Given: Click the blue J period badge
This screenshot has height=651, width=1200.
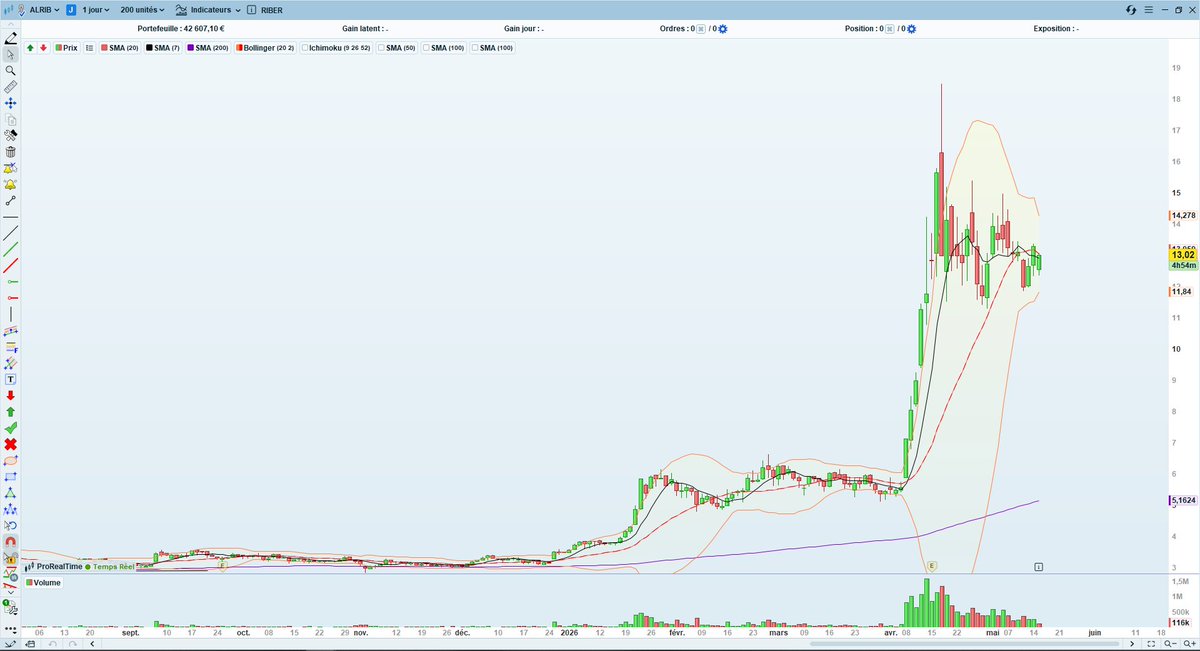Looking at the screenshot, I should point(71,9).
